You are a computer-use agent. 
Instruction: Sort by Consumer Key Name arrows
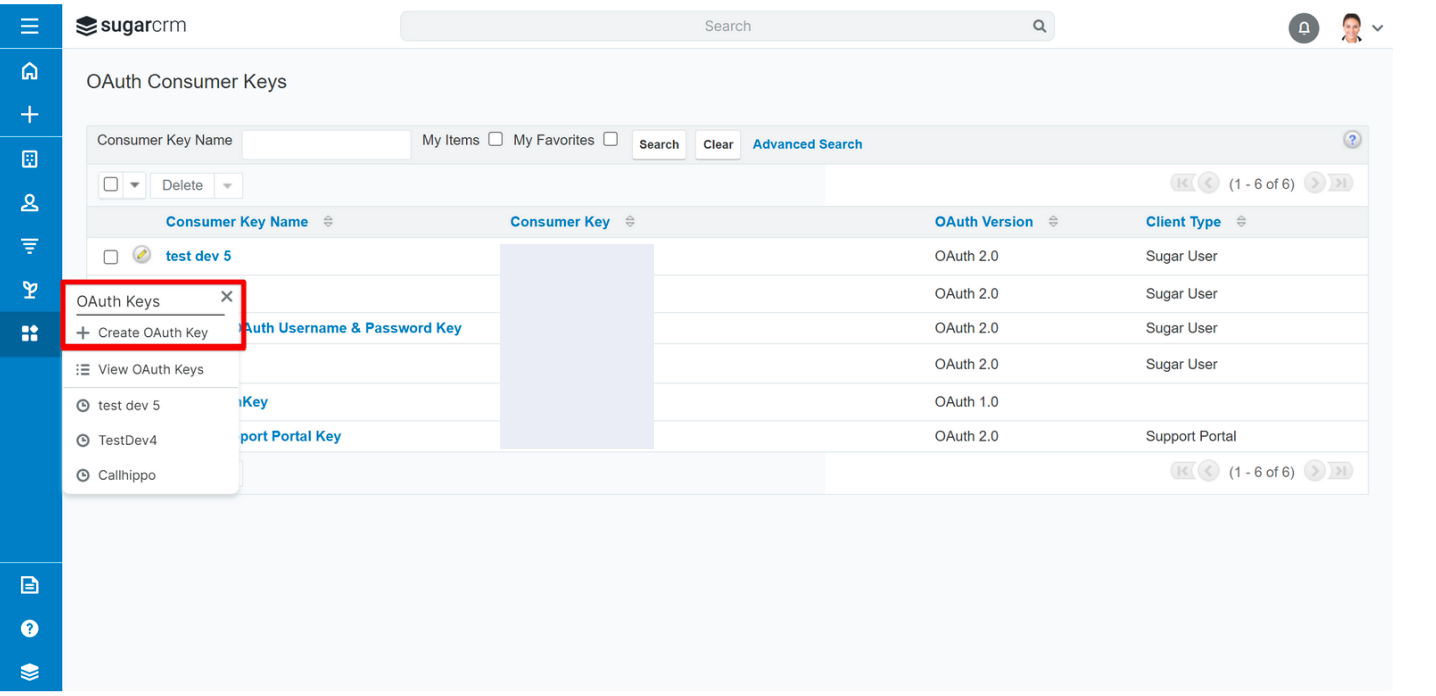[x=328, y=222]
